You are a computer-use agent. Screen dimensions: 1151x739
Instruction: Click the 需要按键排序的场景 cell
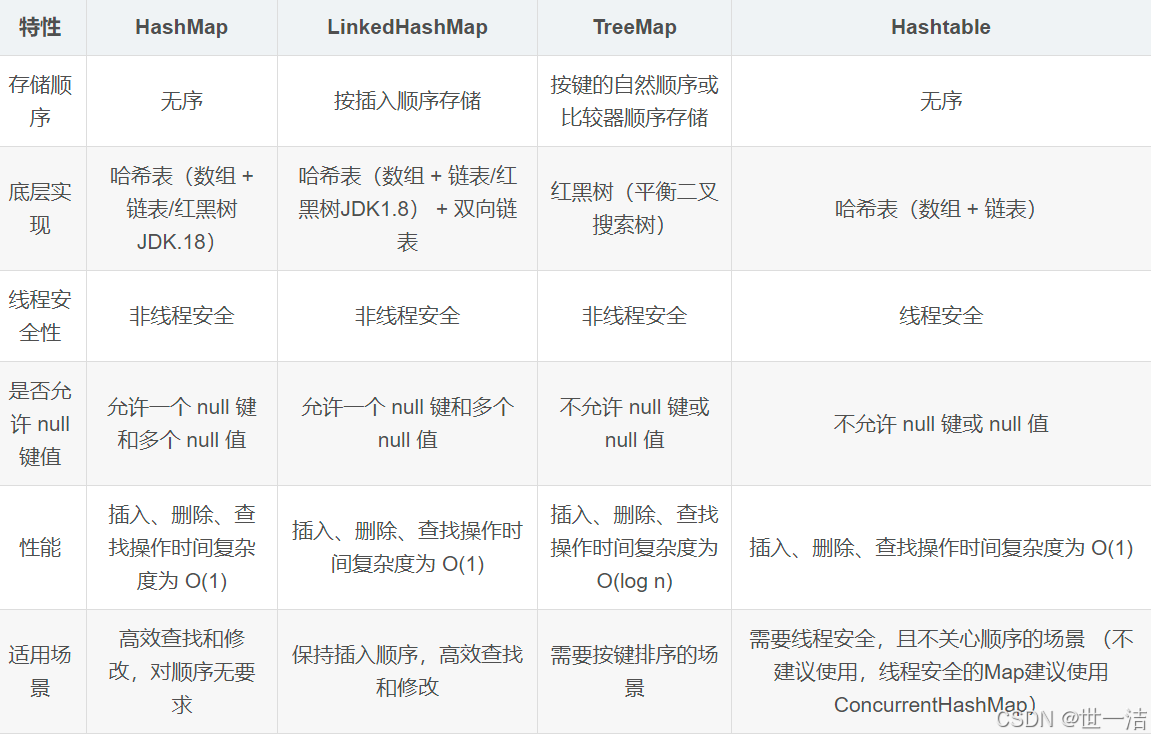pyautogui.click(x=634, y=671)
